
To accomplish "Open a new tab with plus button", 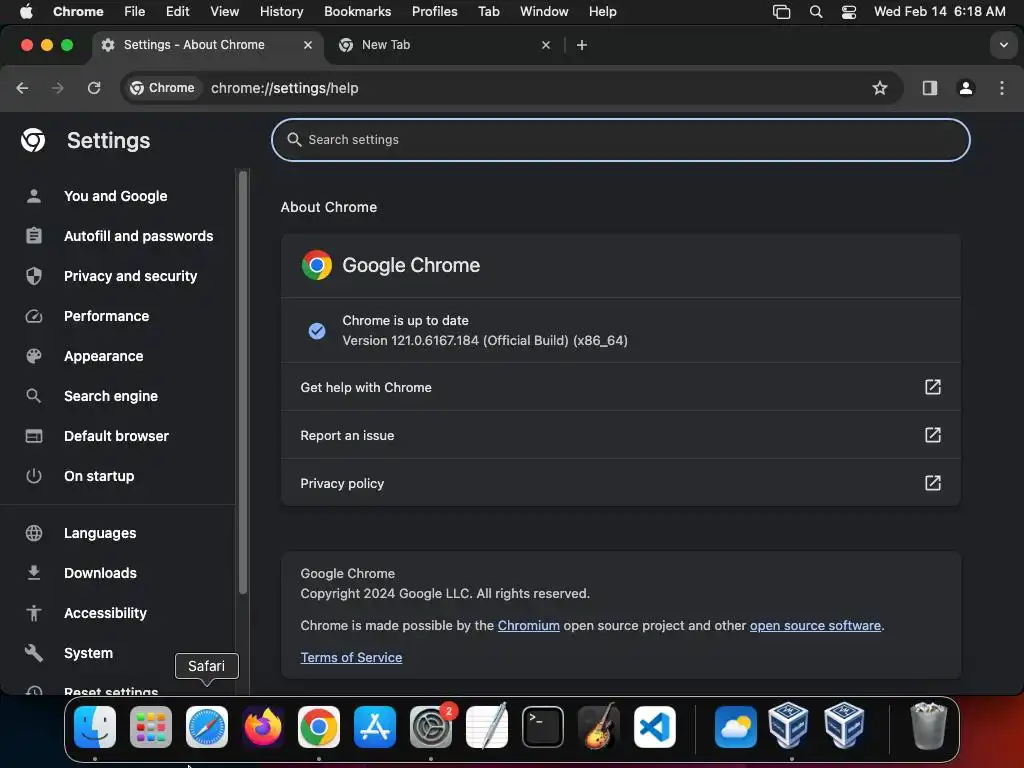I will (x=582, y=45).
